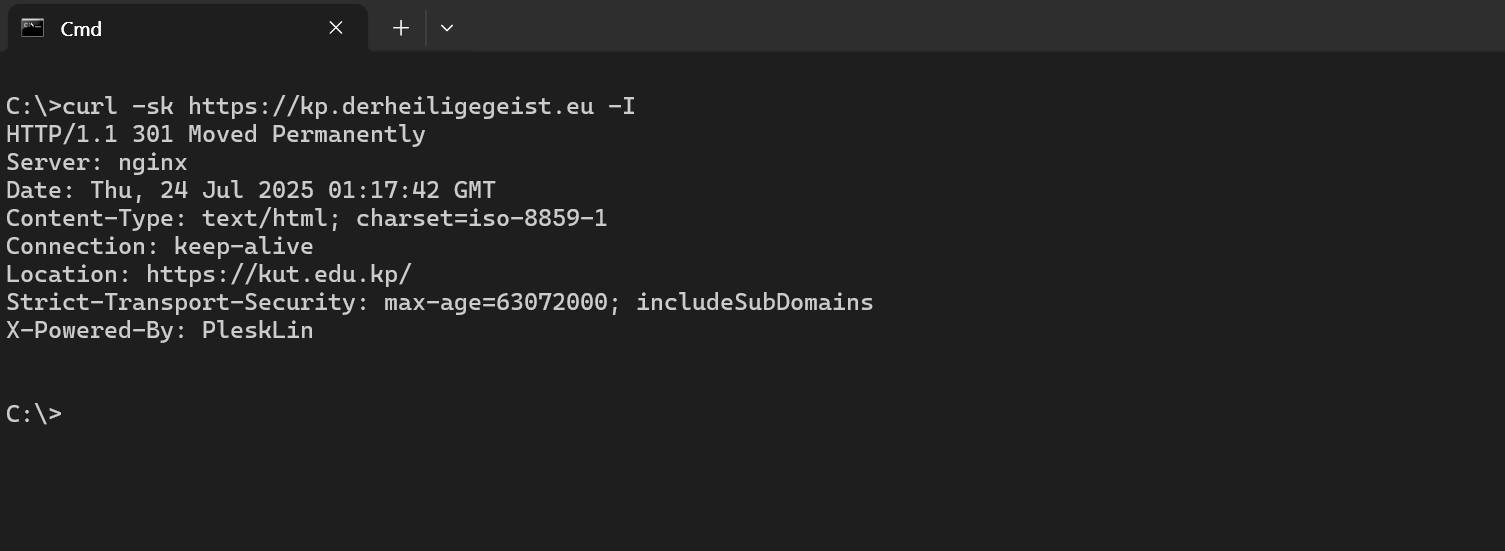
Task: Click the "includeSubDomains" directive text
Action: coord(754,302)
